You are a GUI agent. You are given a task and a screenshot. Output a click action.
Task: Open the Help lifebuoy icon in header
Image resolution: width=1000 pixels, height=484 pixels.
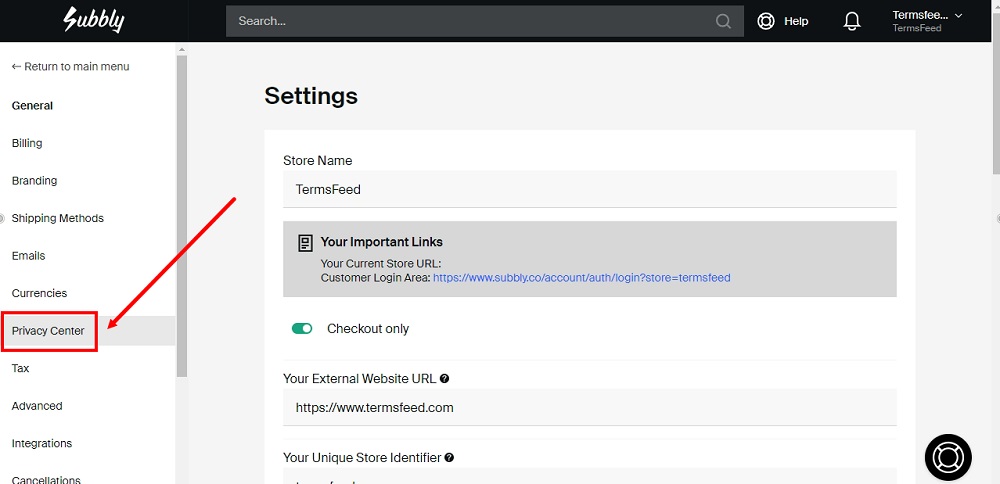[765, 21]
